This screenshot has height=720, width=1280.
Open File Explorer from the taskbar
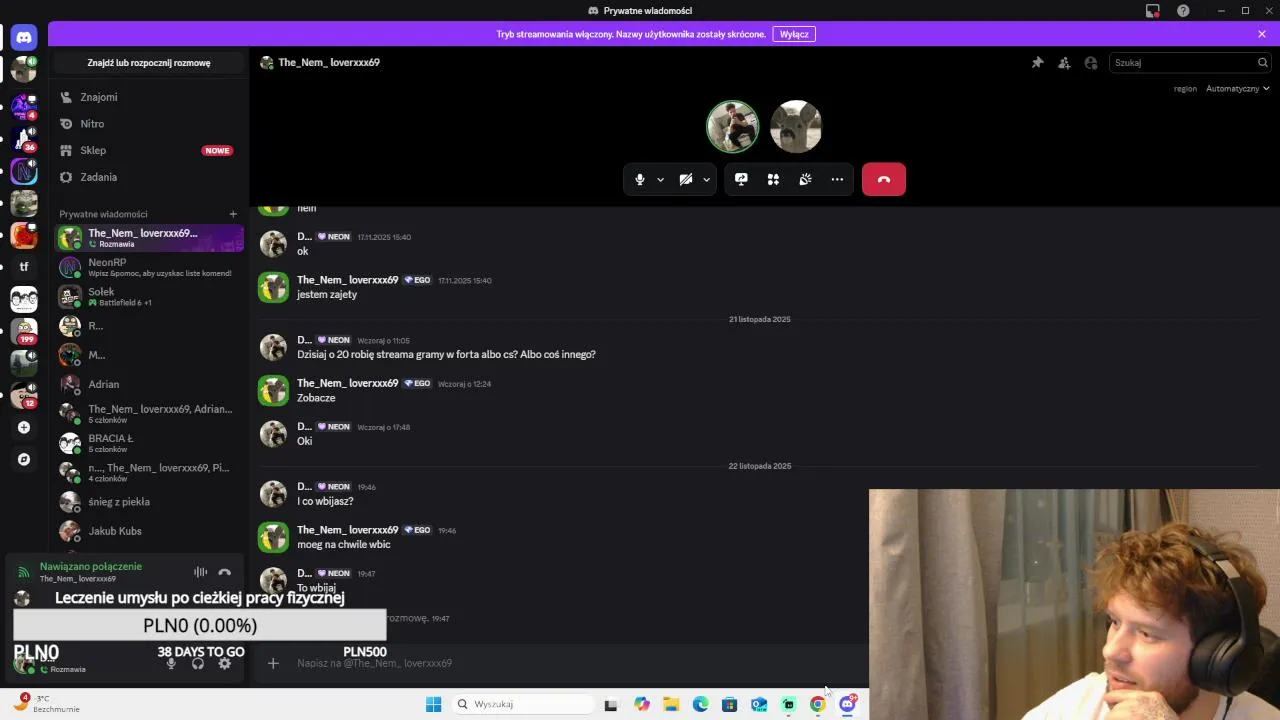671,704
